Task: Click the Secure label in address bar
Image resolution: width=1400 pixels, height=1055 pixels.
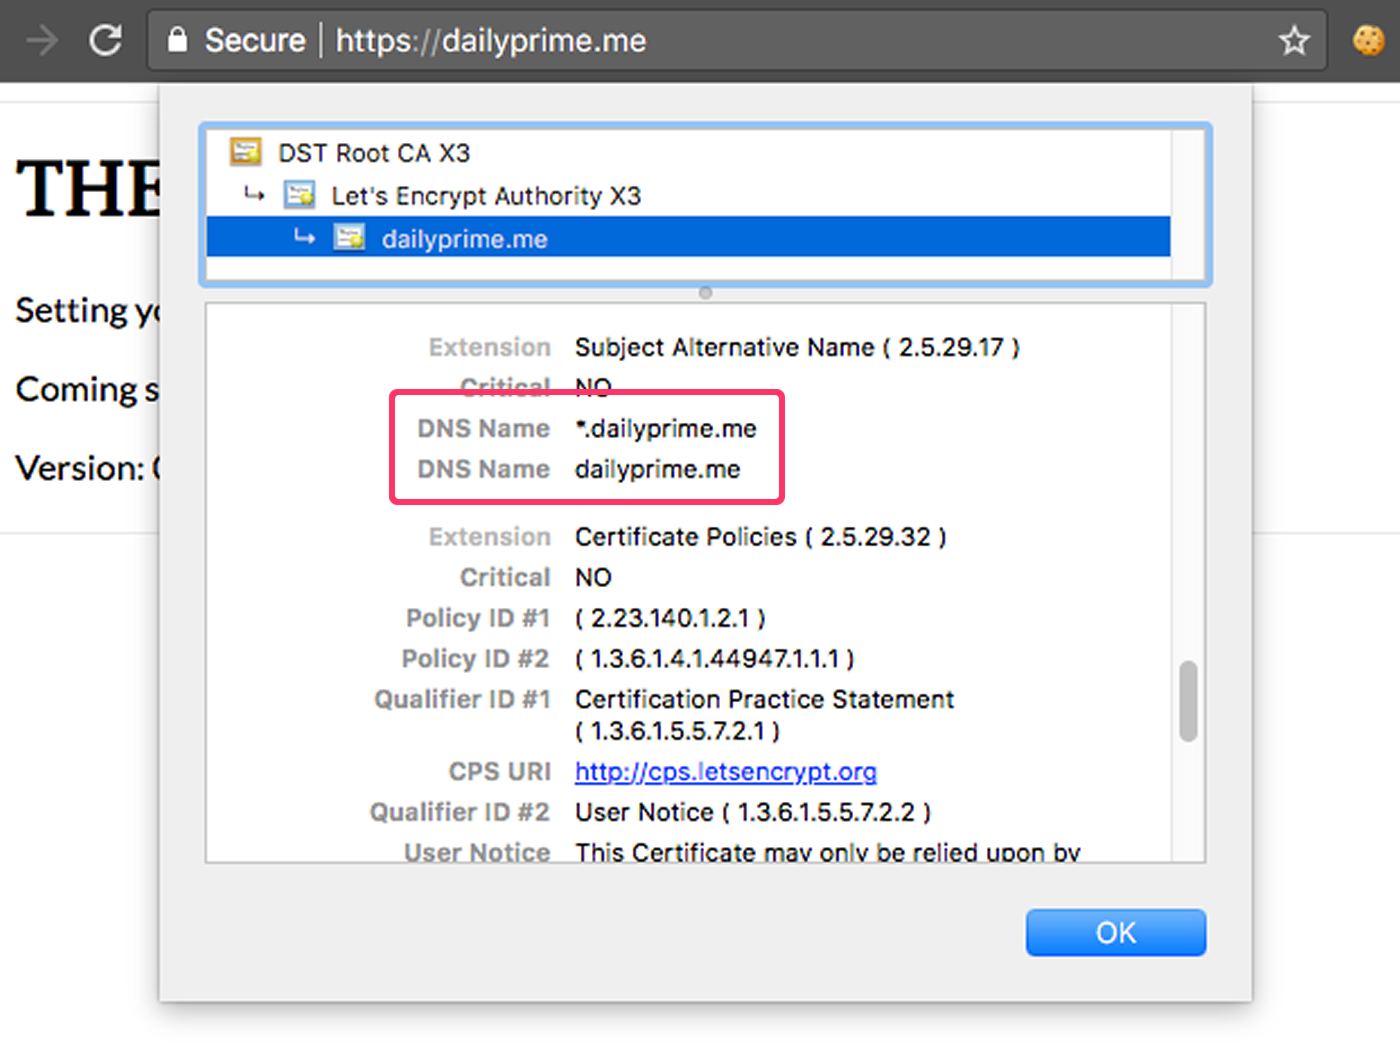Action: [255, 41]
